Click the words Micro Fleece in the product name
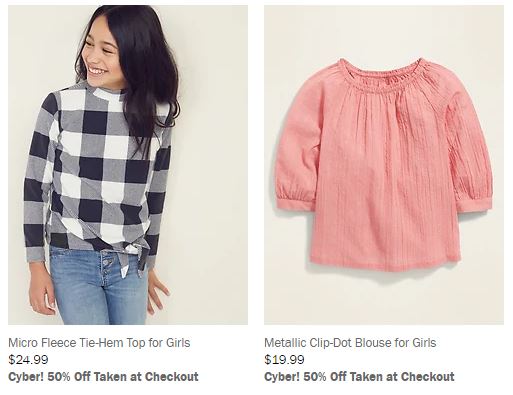This screenshot has height=395, width=513. pos(42,343)
